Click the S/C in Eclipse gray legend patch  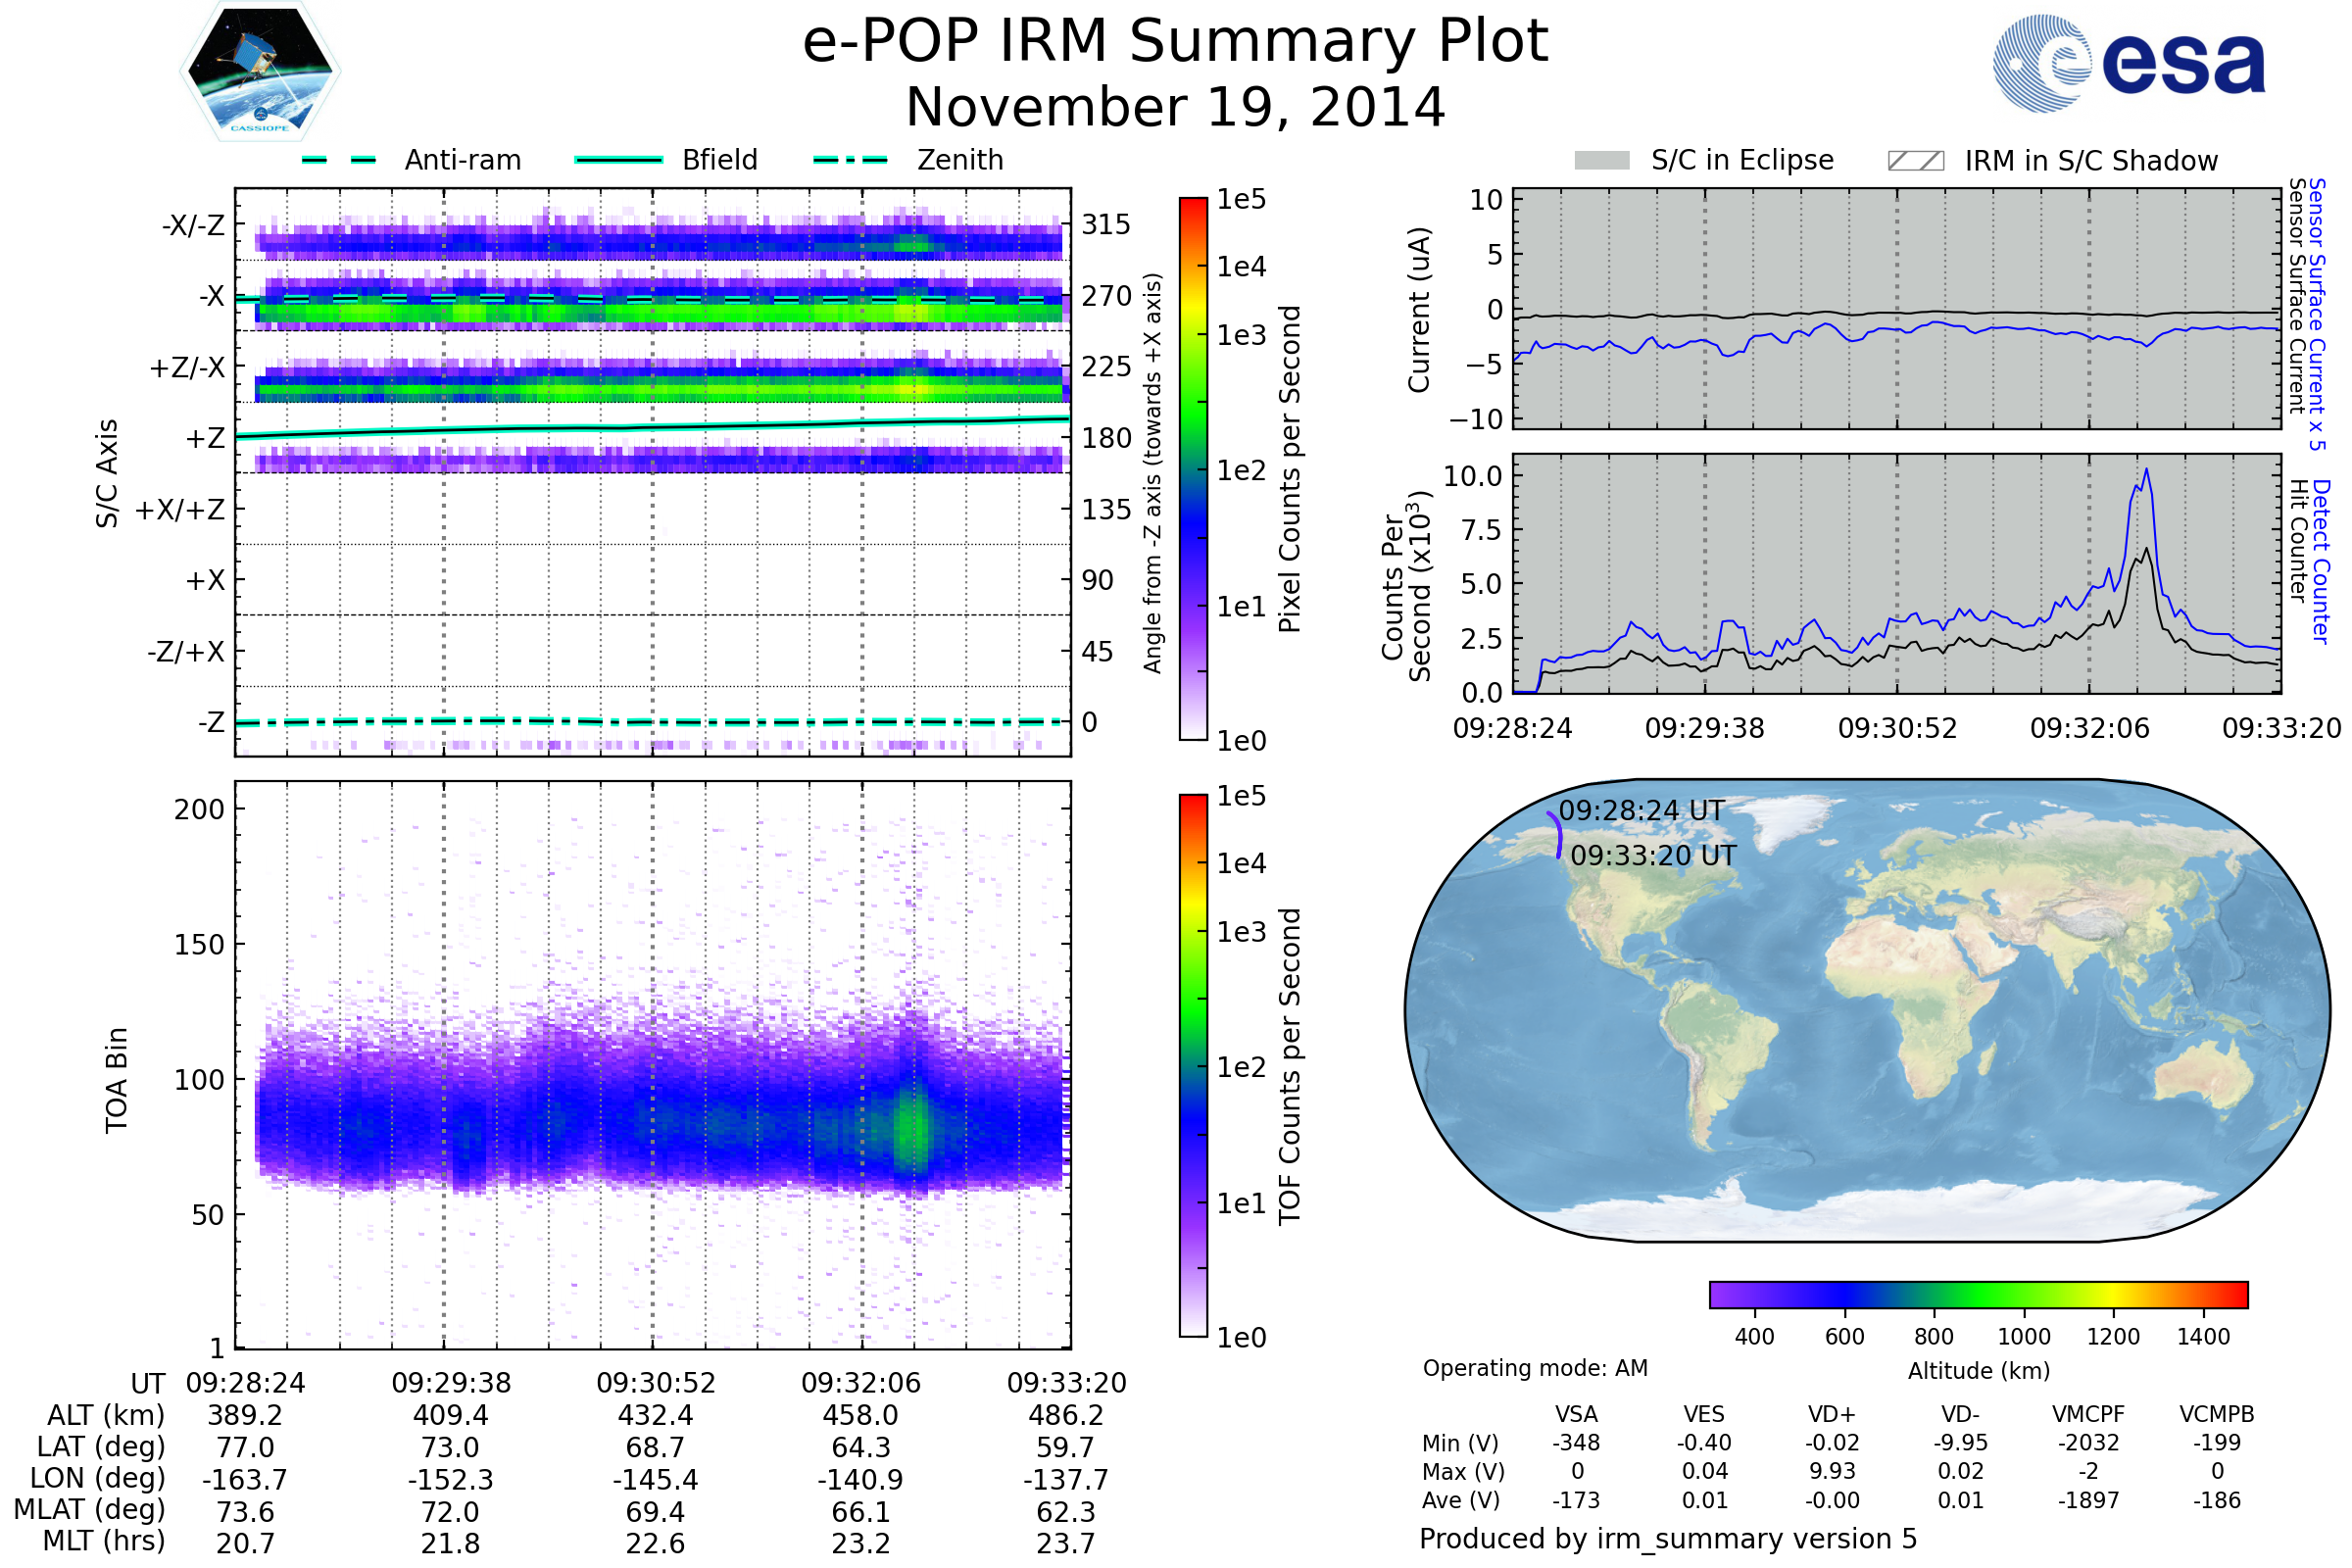point(1602,161)
